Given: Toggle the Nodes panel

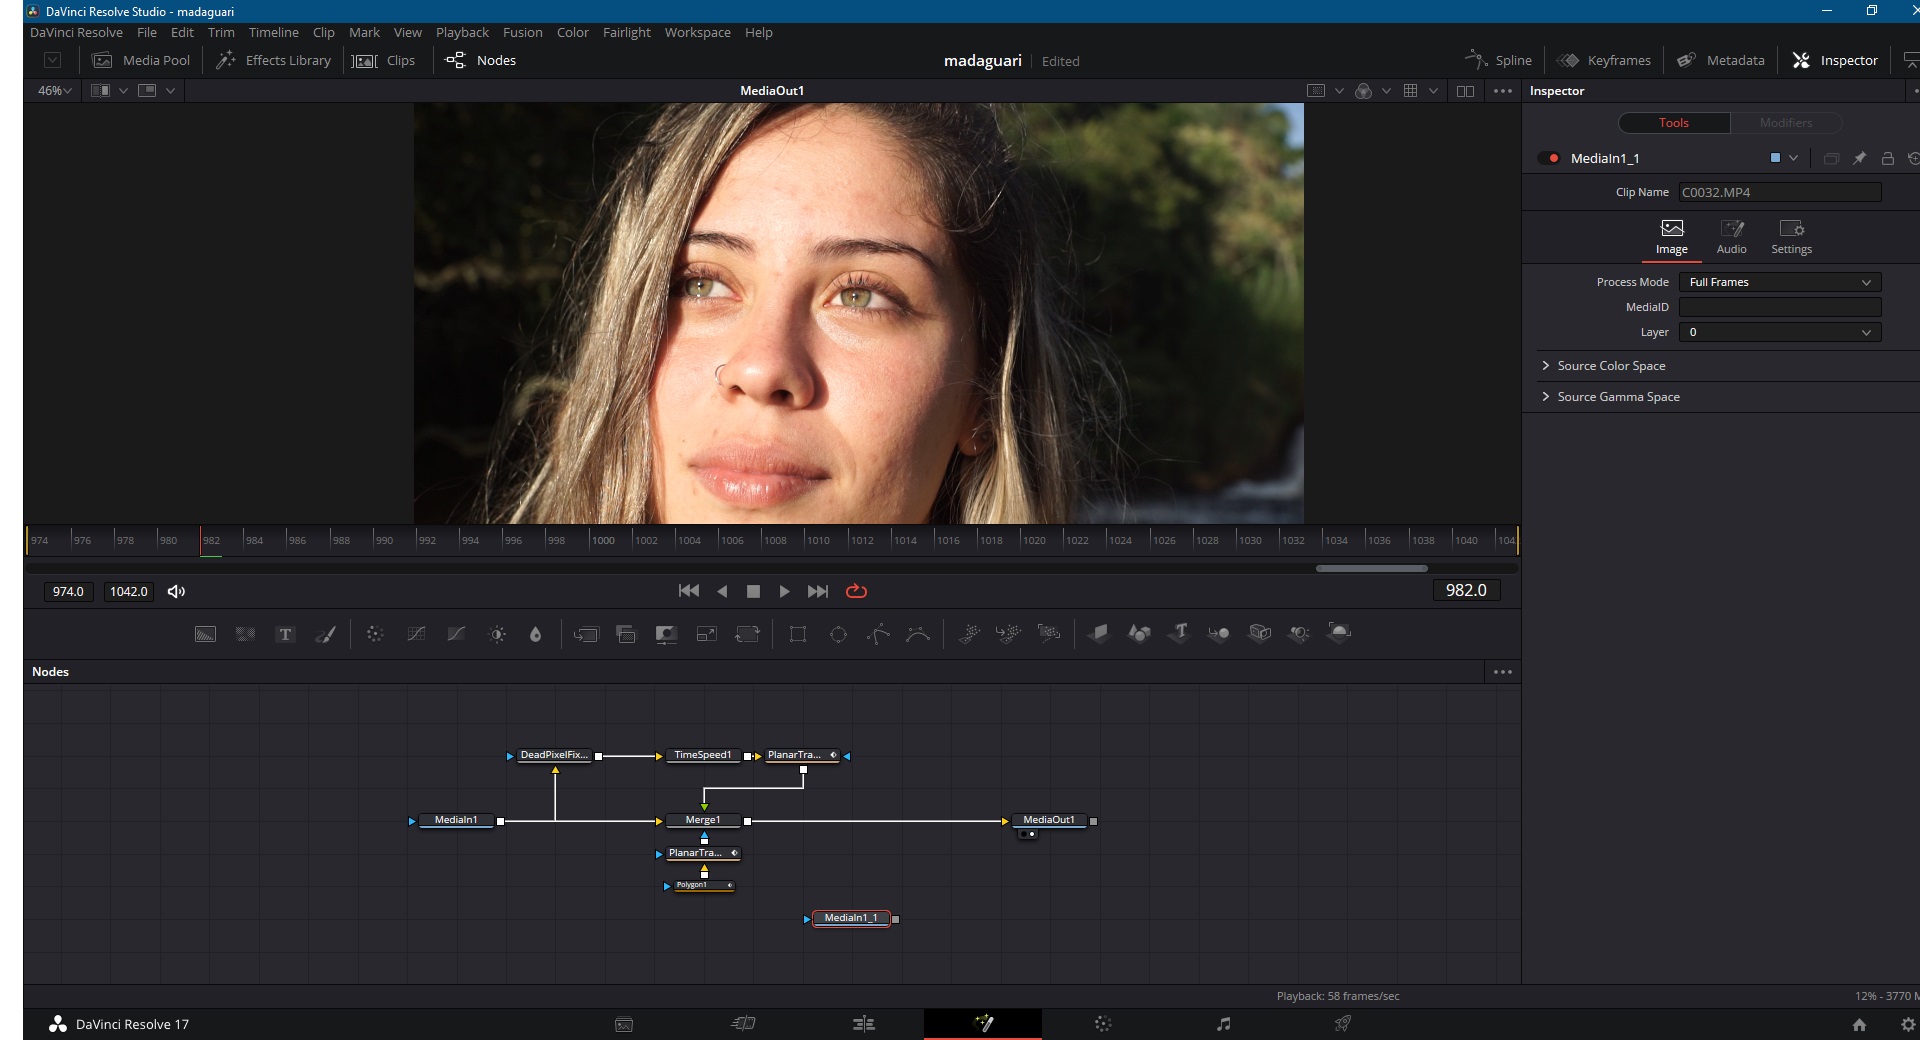Looking at the screenshot, I should click(x=480, y=60).
